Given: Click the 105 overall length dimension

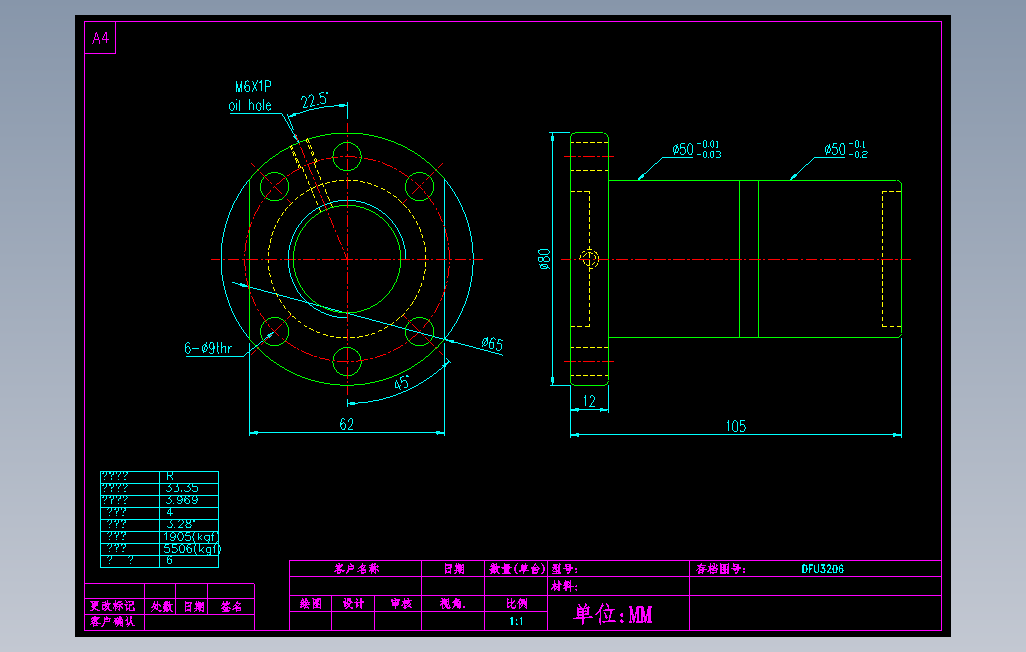Looking at the screenshot, I should (x=736, y=426).
